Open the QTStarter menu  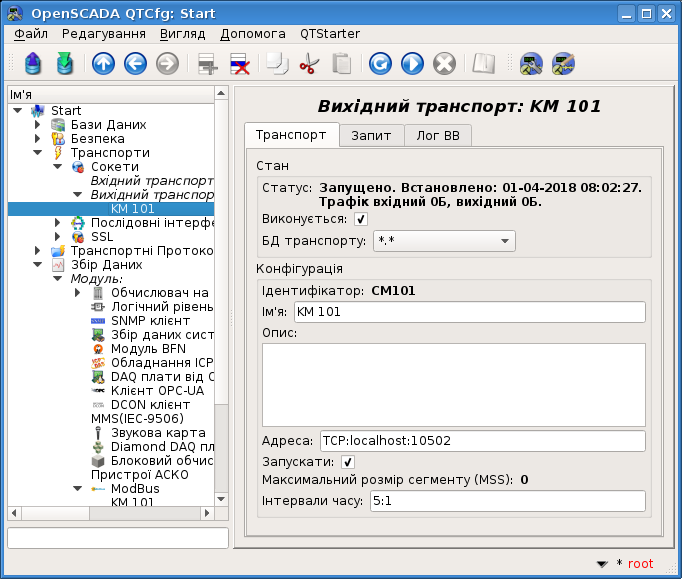[x=330, y=34]
